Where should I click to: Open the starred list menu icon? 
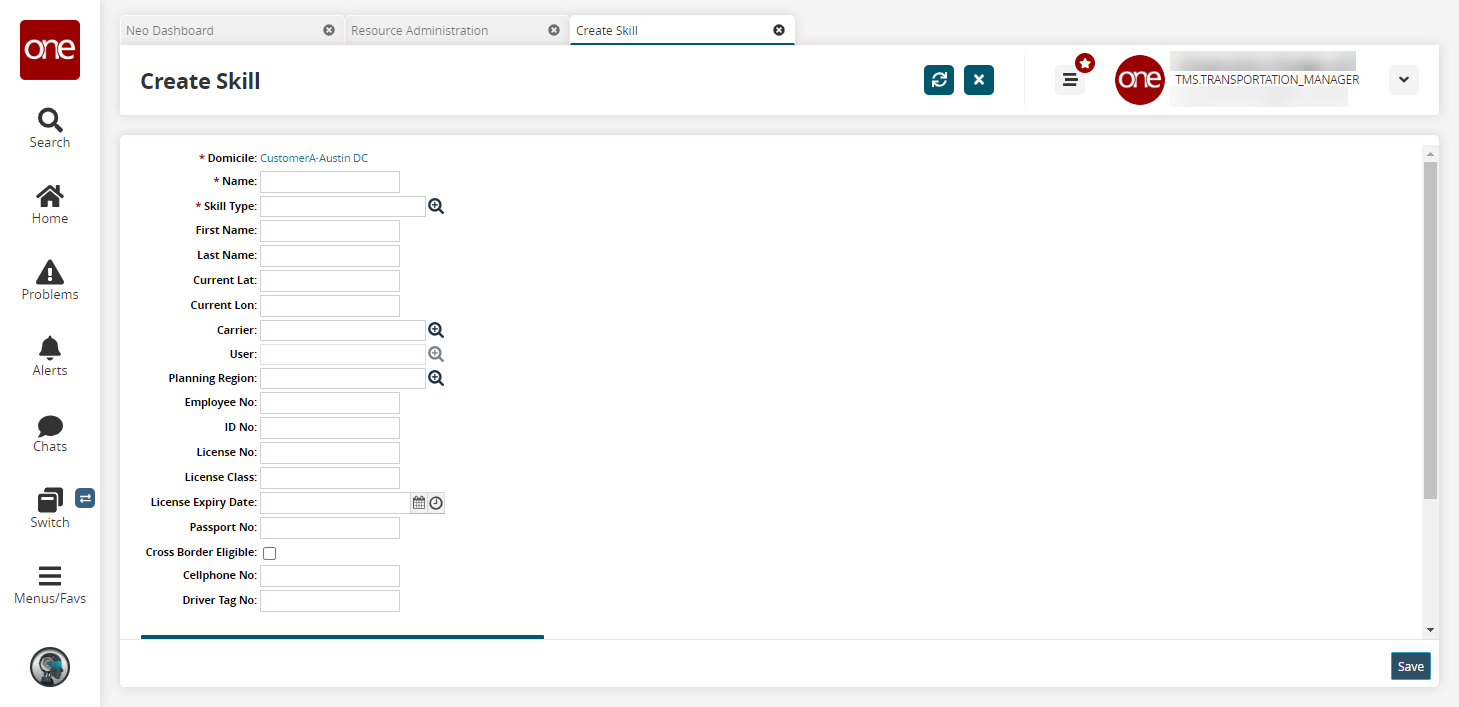[x=1070, y=80]
